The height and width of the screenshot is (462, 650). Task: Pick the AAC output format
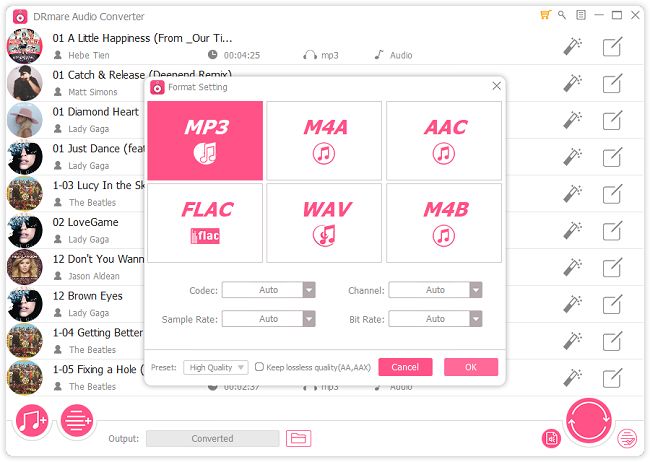coord(444,141)
